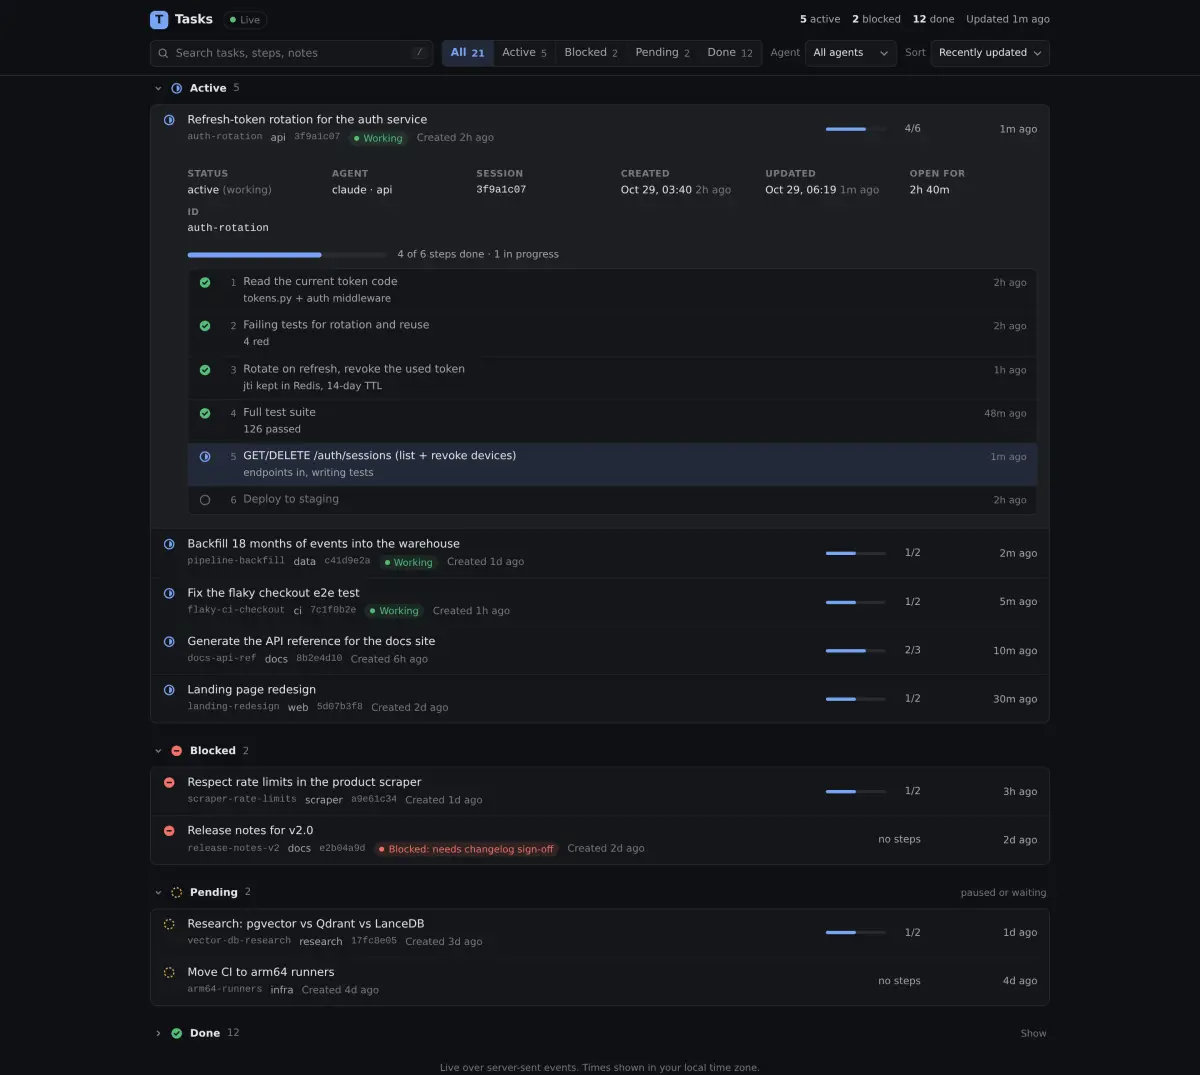Open Move CI to arm64 runners task
1200x1075 pixels.
coord(600,981)
